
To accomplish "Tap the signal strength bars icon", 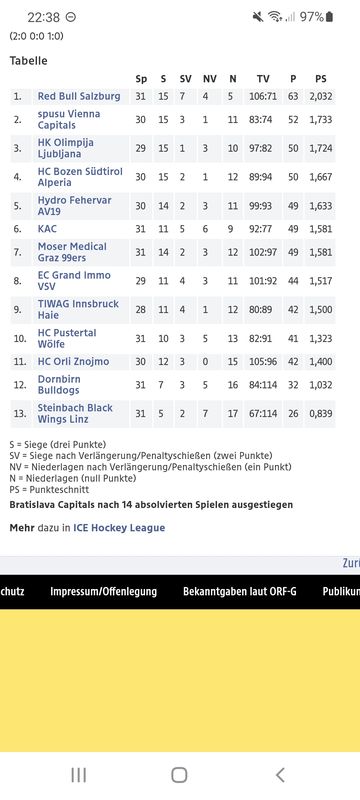I will [290, 17].
